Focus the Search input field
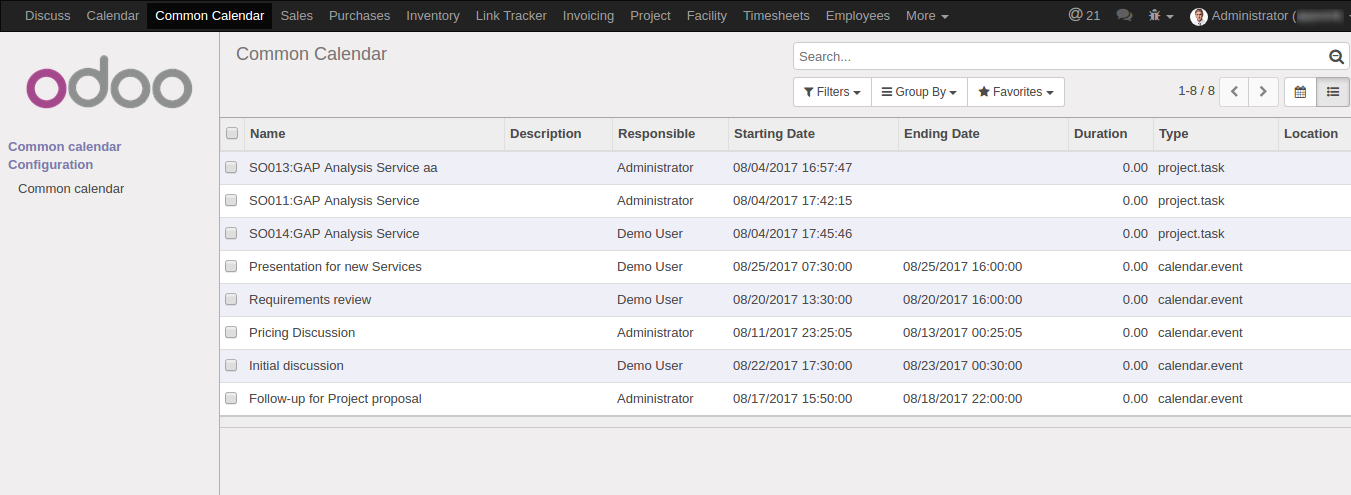This screenshot has width=1351, height=495. [x=1060, y=57]
